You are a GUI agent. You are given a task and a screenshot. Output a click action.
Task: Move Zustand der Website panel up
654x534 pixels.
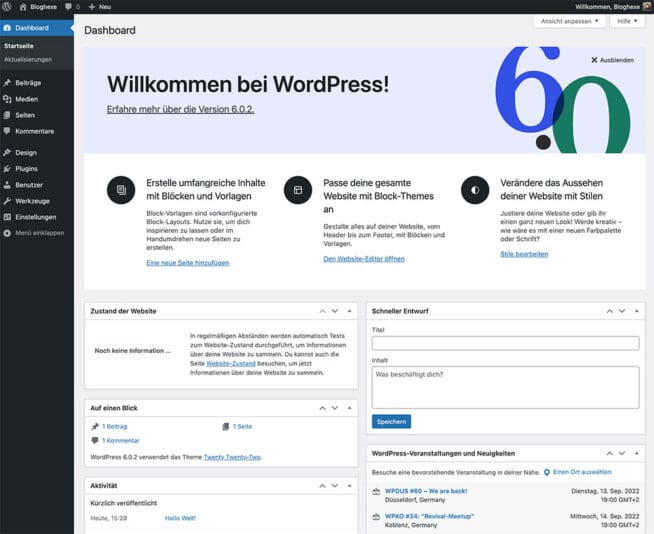(322, 311)
